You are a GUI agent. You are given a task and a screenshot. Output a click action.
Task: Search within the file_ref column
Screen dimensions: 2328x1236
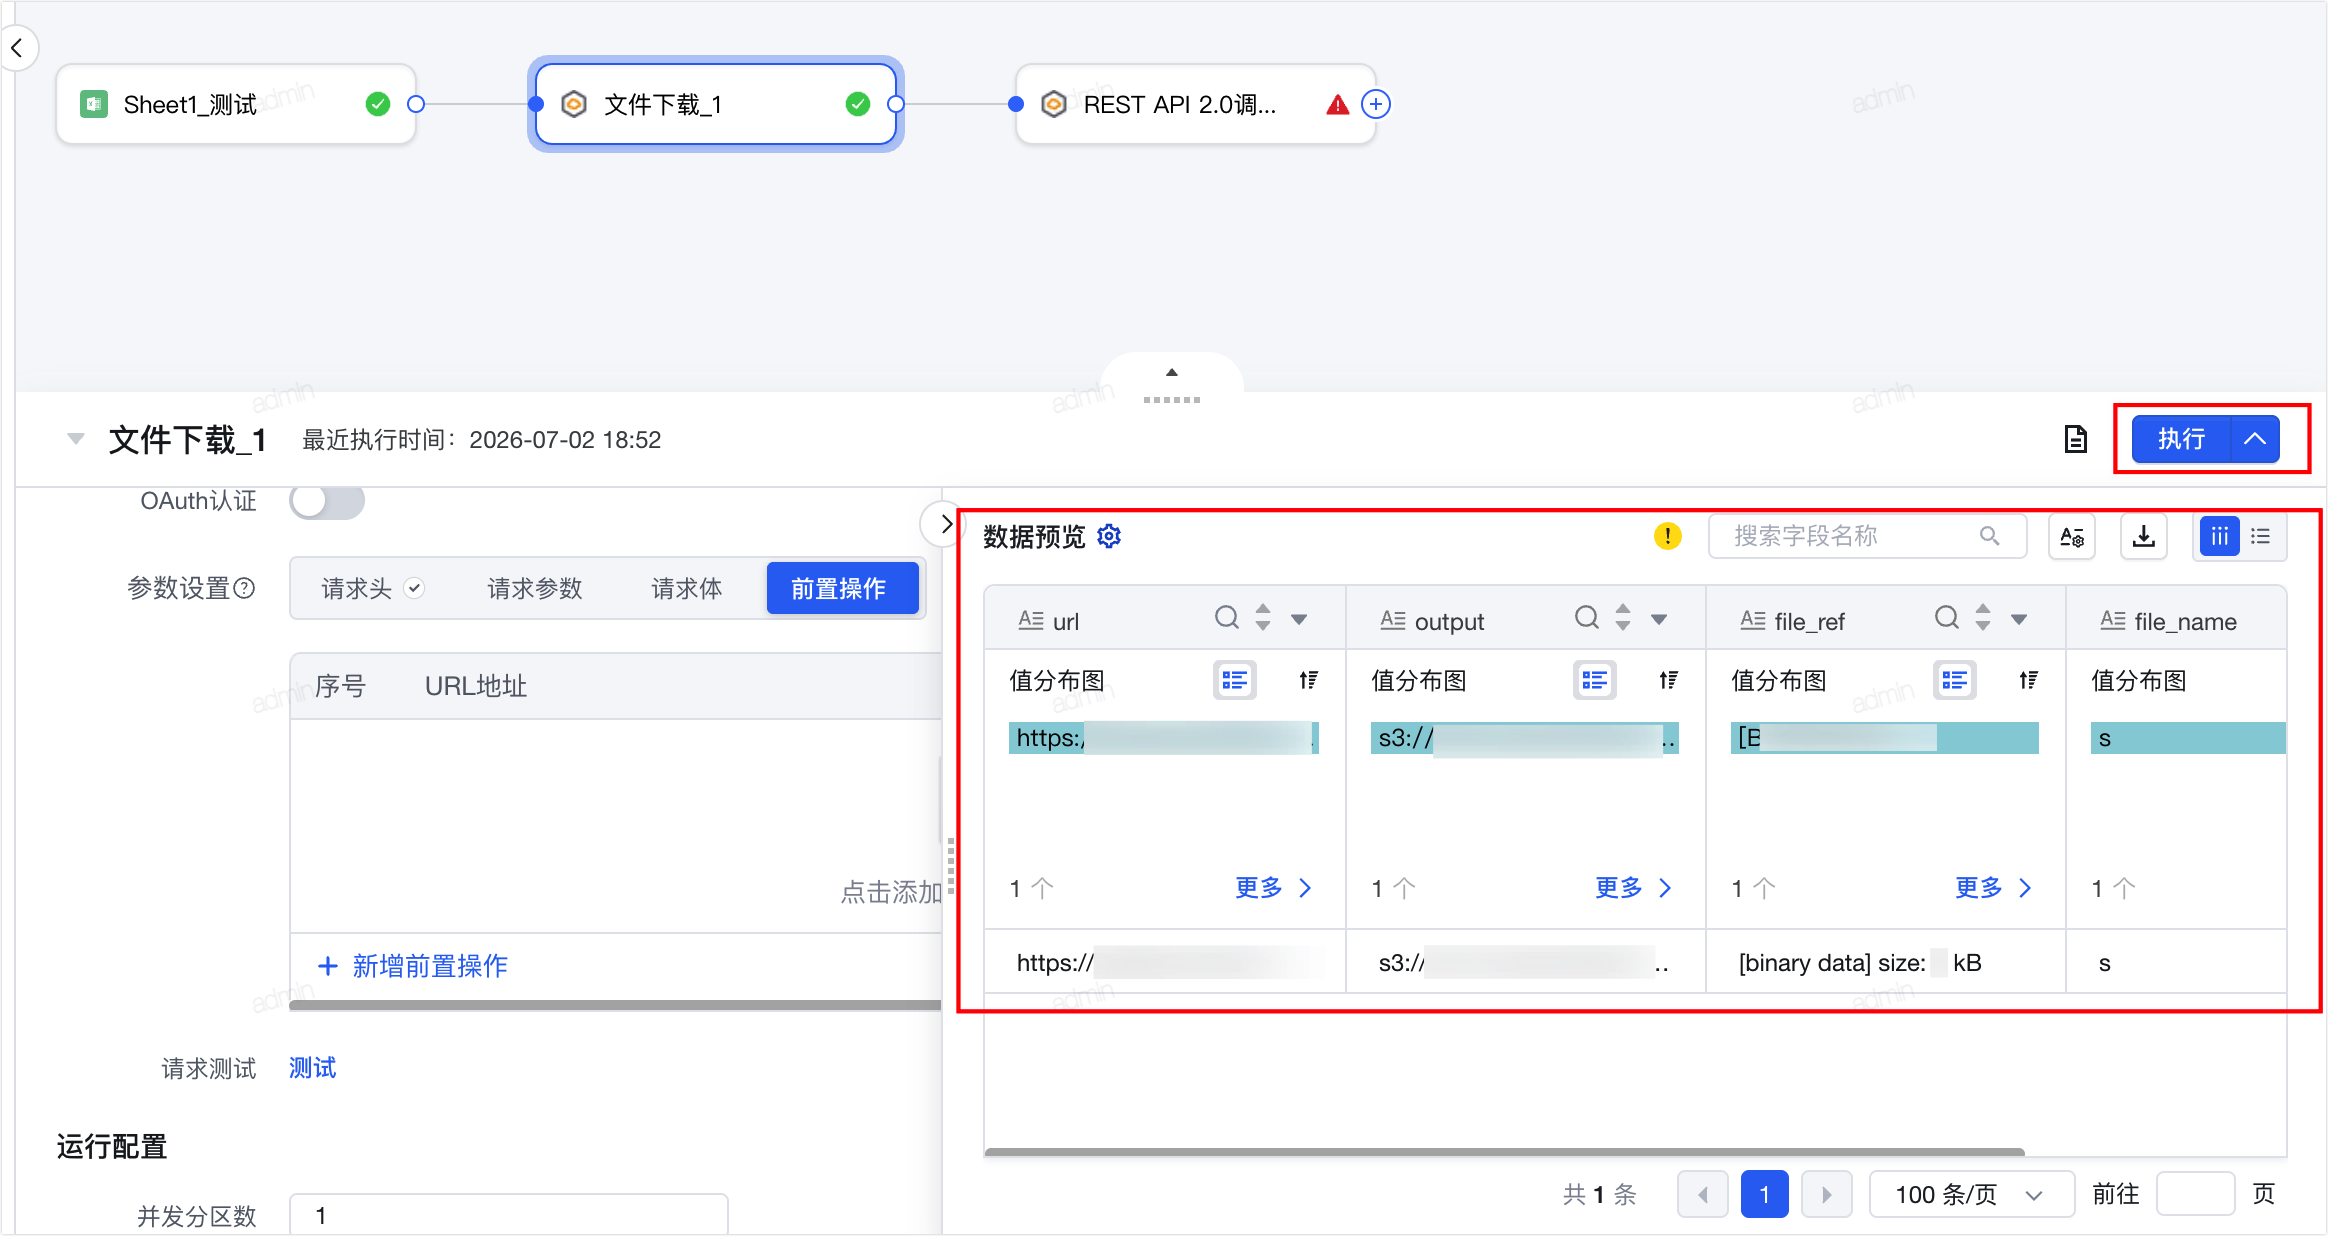pyautogui.click(x=1946, y=618)
